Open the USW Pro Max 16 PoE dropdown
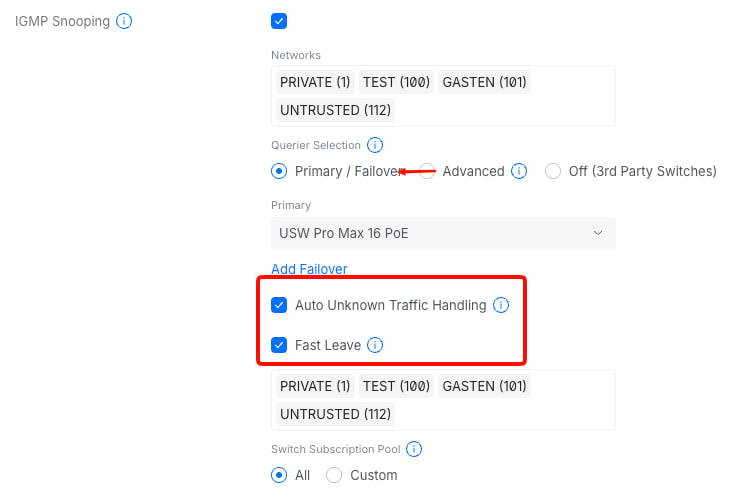This screenshot has height=499, width=741. click(x=443, y=233)
